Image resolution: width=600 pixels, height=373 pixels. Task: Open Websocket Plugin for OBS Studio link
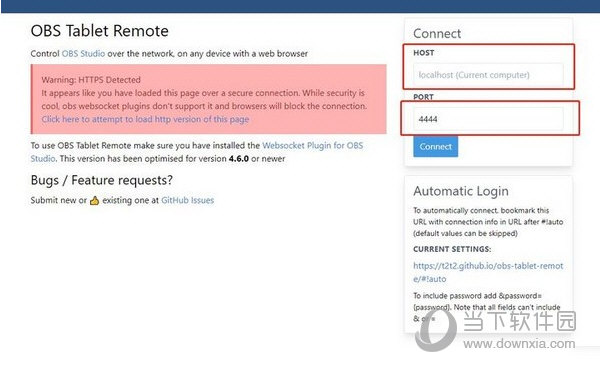pos(197,152)
